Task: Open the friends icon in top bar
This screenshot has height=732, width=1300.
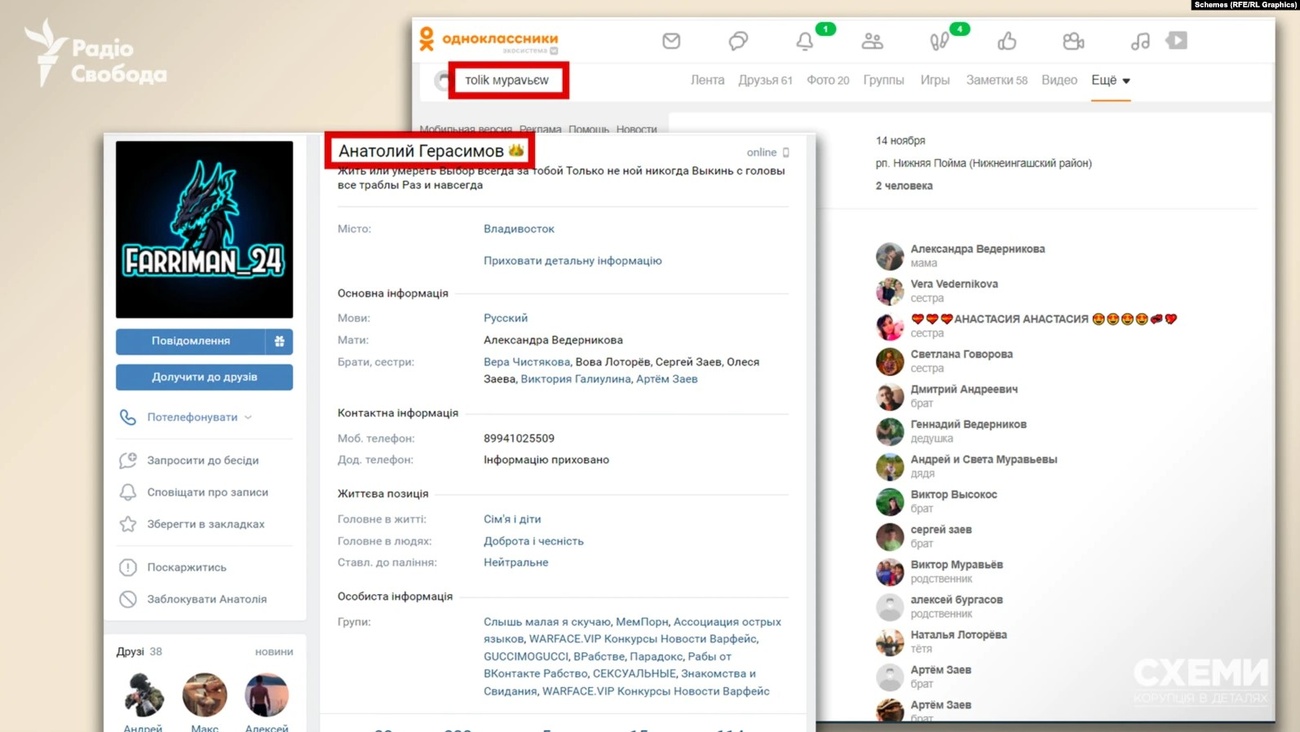Action: (x=872, y=41)
